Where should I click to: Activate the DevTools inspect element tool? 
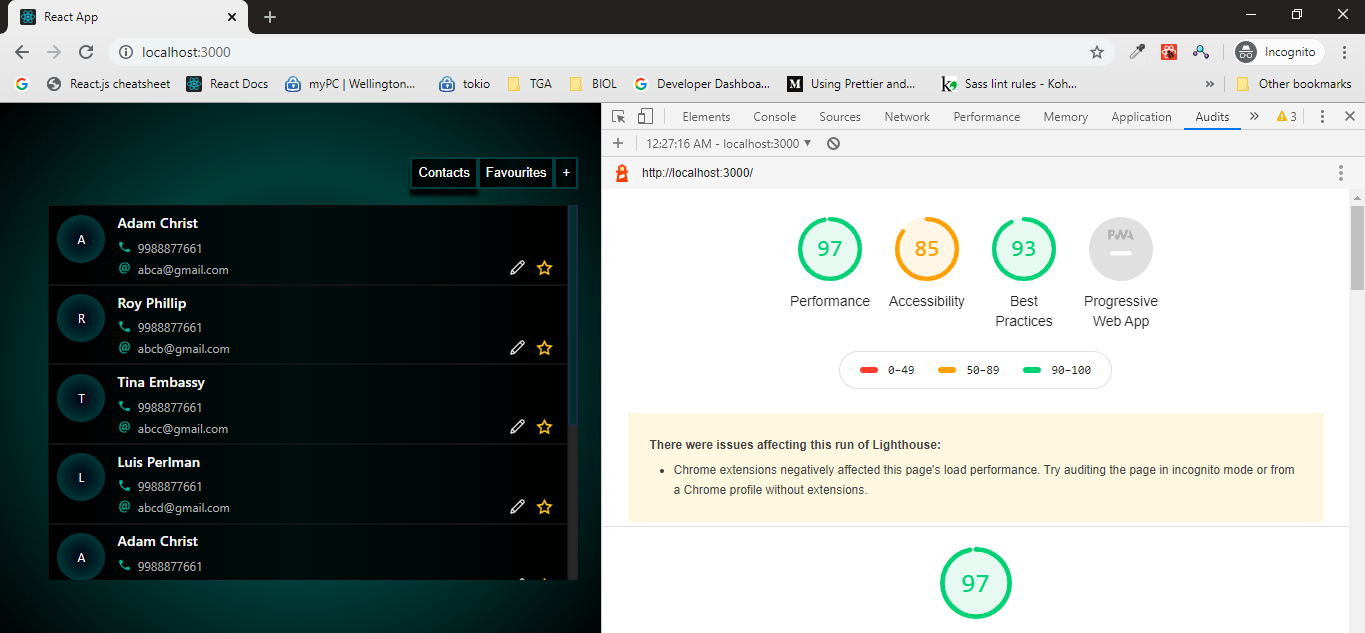click(x=619, y=117)
